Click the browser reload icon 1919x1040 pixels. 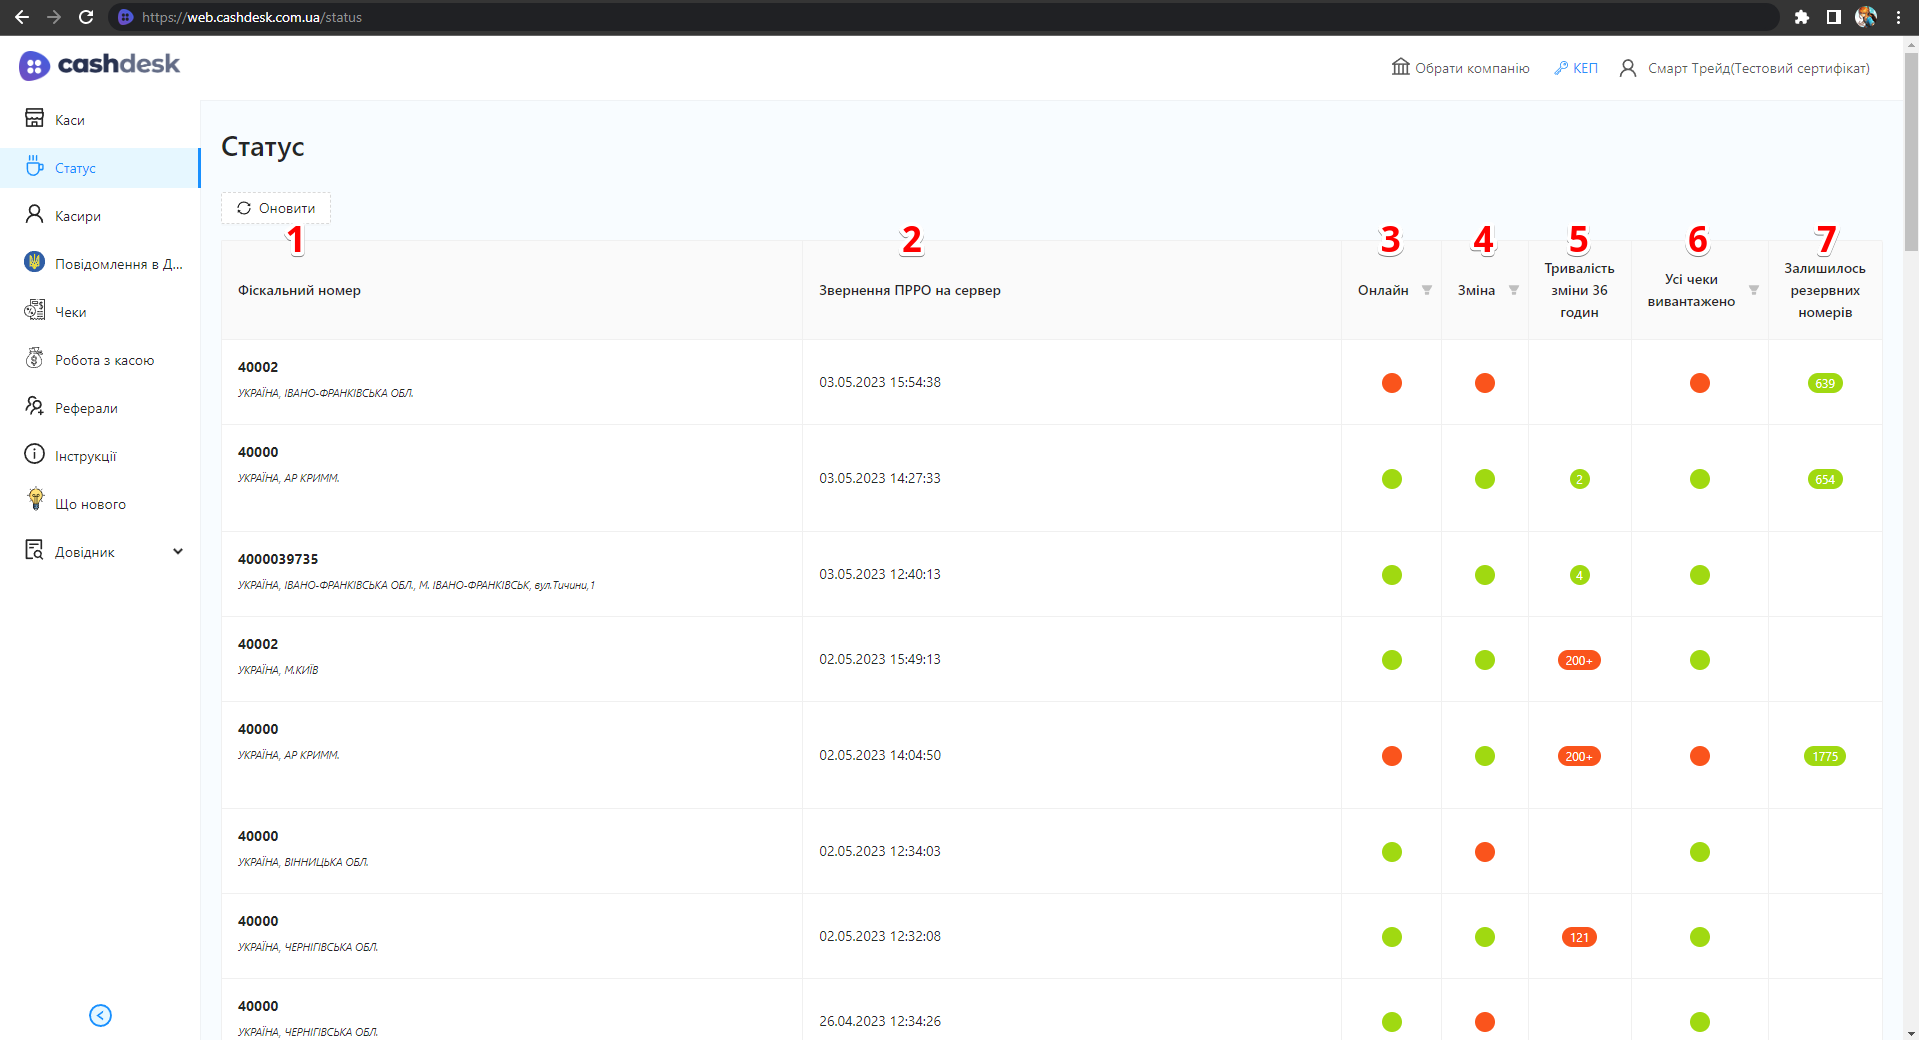(x=86, y=17)
